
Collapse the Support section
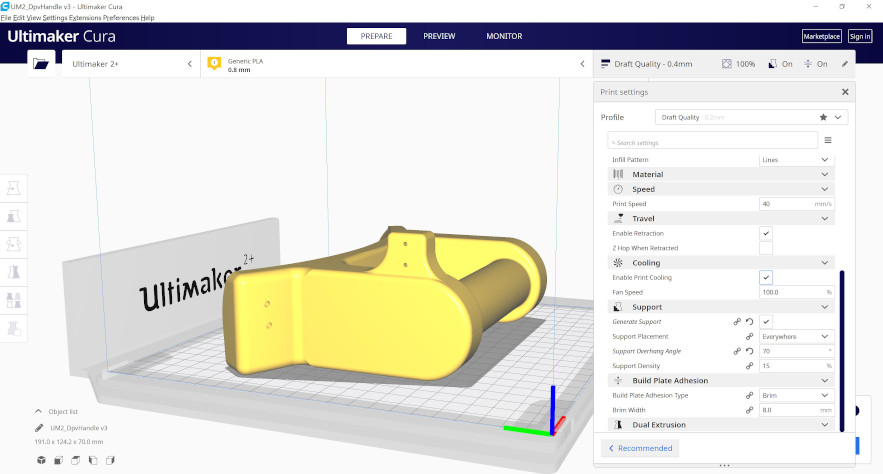tap(721, 307)
